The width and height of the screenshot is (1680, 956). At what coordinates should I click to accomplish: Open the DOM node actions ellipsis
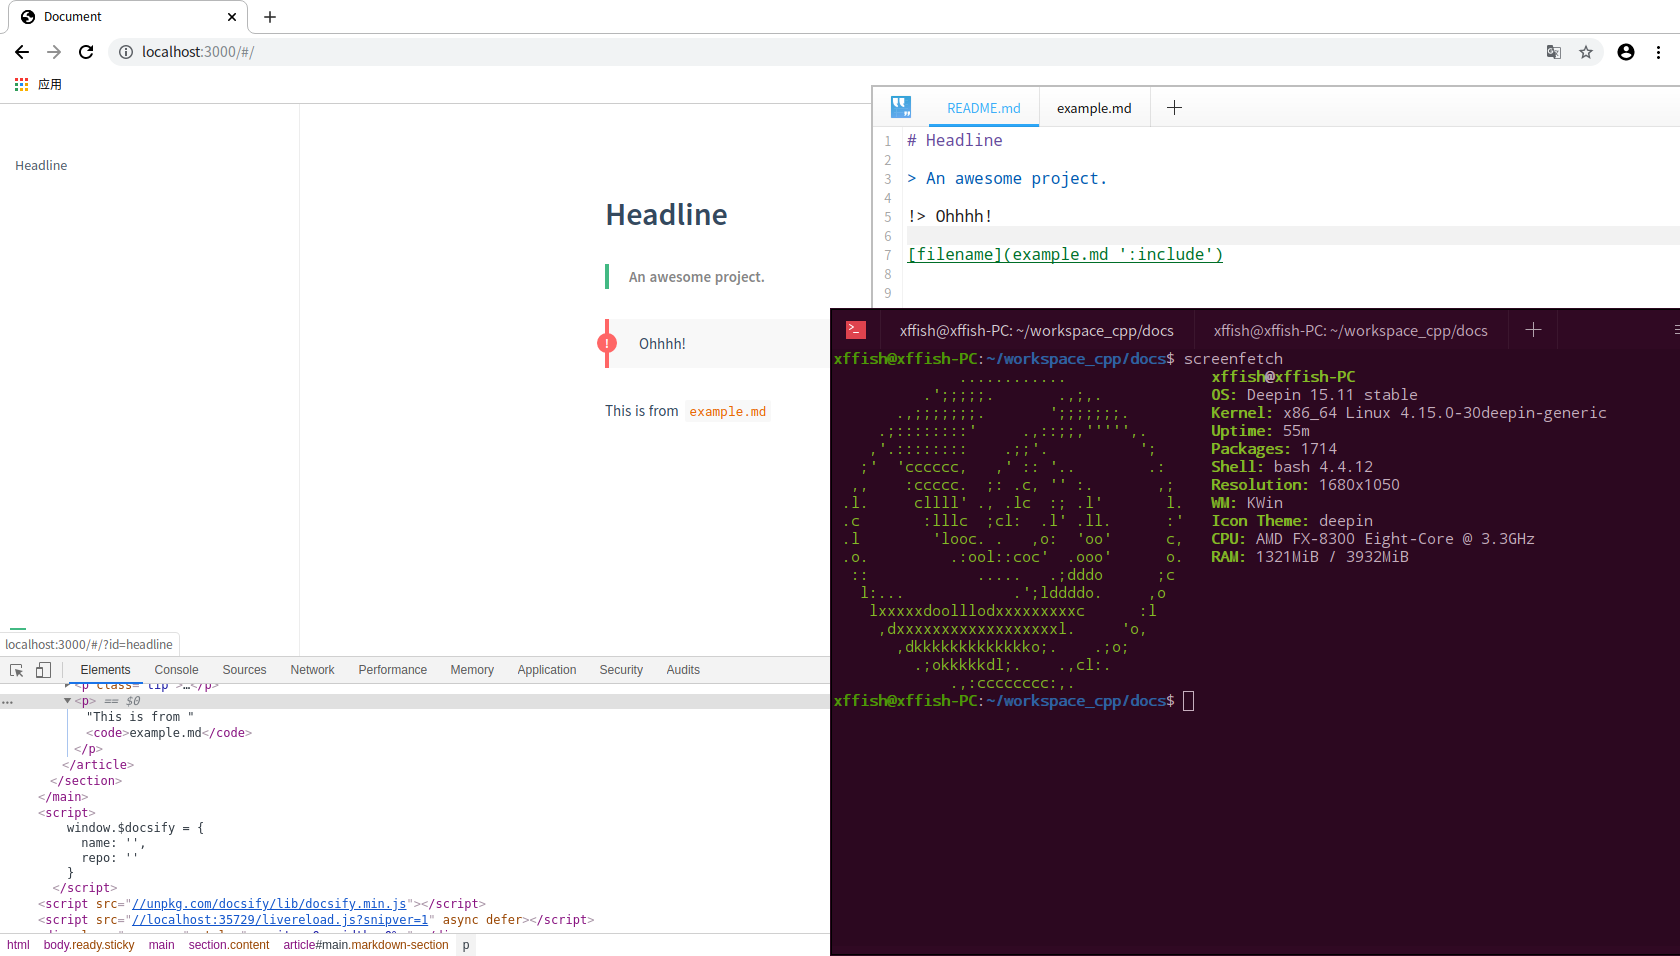pyautogui.click(x=7, y=702)
